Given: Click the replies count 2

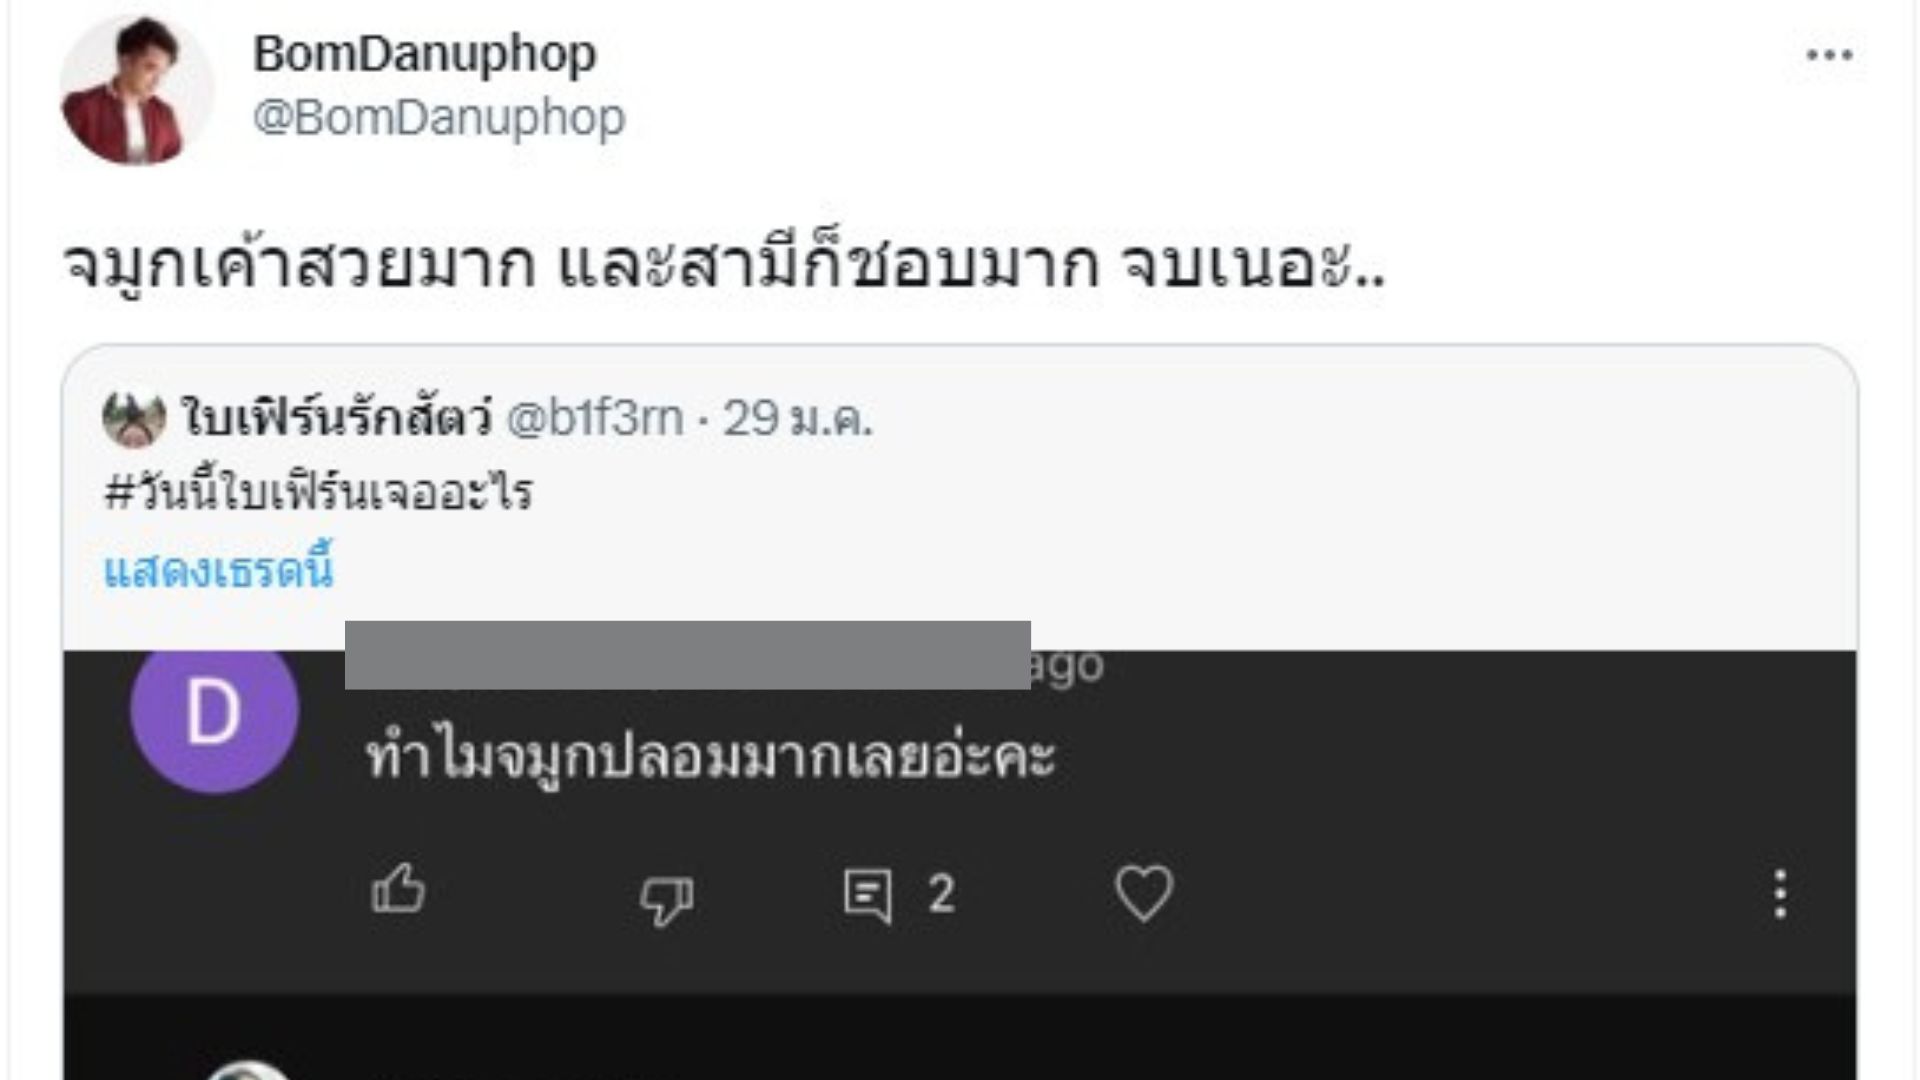Looking at the screenshot, I should (940, 894).
